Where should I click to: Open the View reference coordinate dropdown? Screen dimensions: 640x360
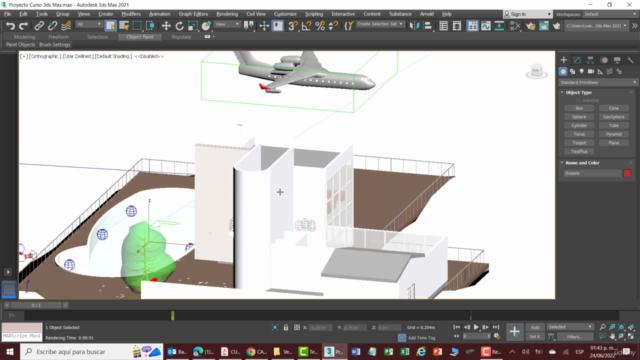click(227, 24)
